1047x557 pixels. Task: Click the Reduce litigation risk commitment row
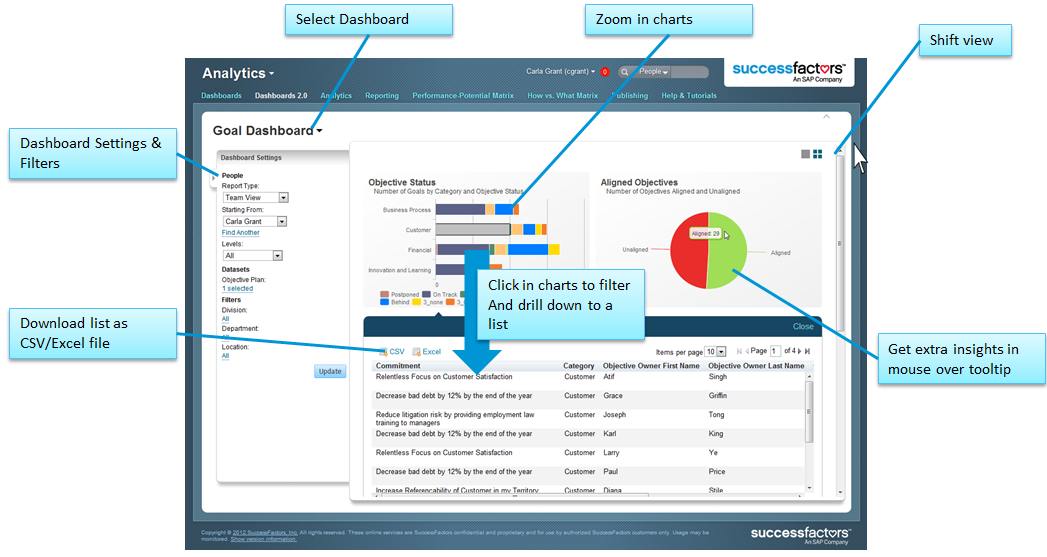click(x=455, y=419)
